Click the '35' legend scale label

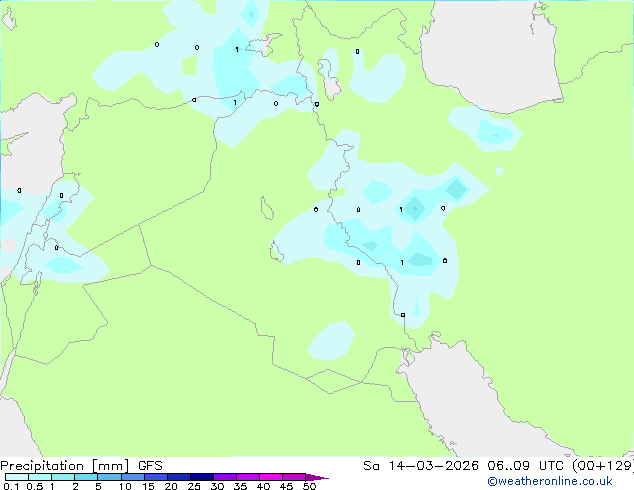pos(240,486)
